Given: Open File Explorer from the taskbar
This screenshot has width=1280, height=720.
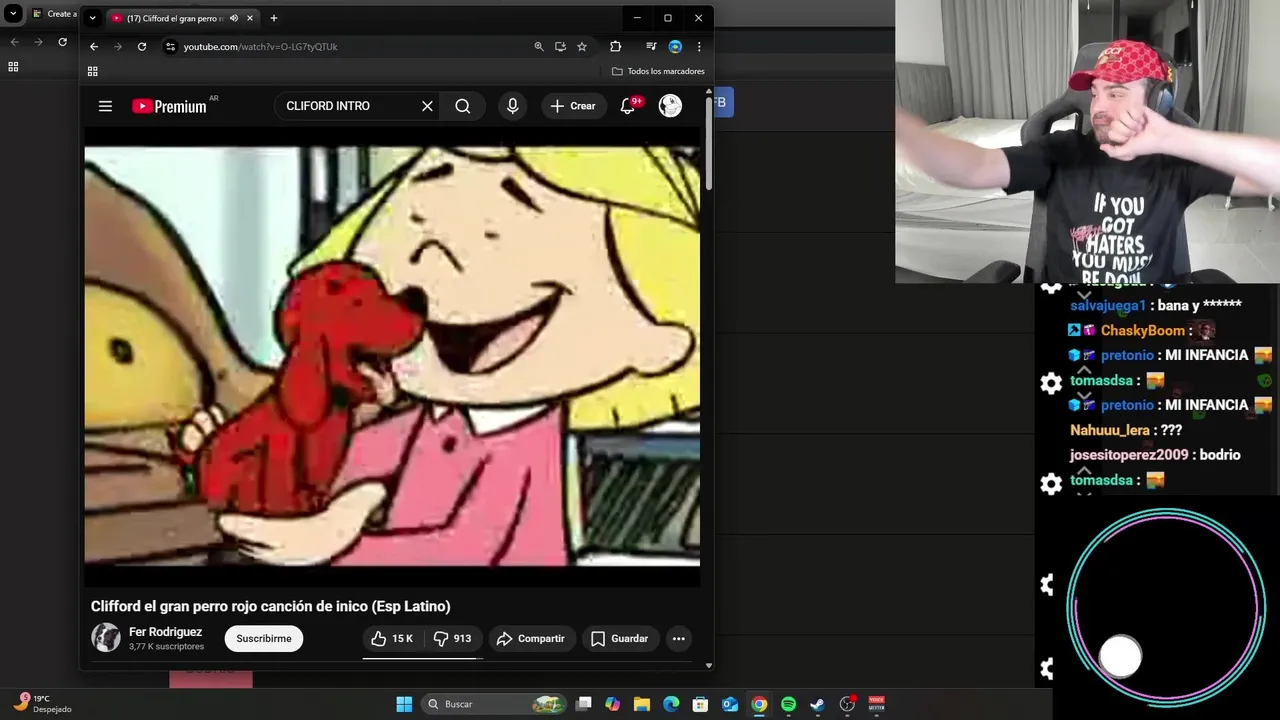Looking at the screenshot, I should pyautogui.click(x=642, y=704).
